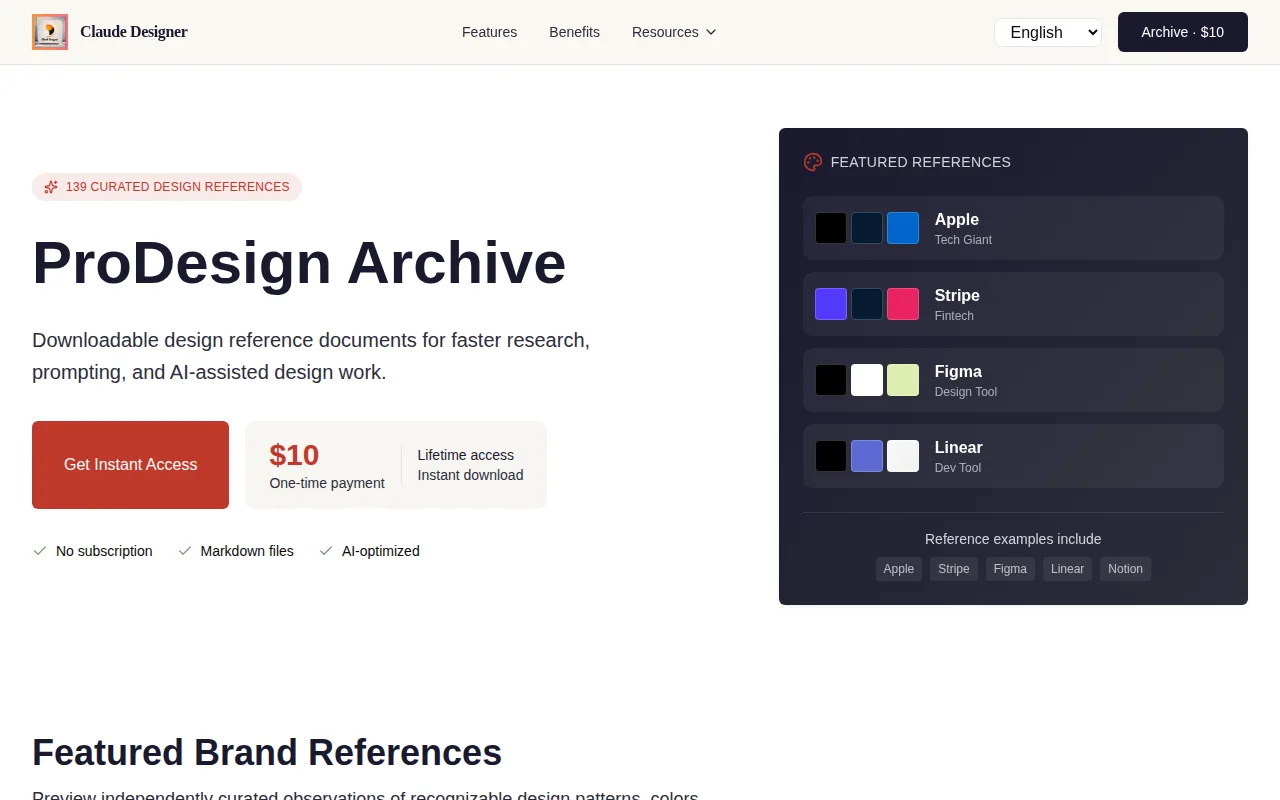
Task: Select the Linear reference card title
Action: pyautogui.click(x=959, y=448)
